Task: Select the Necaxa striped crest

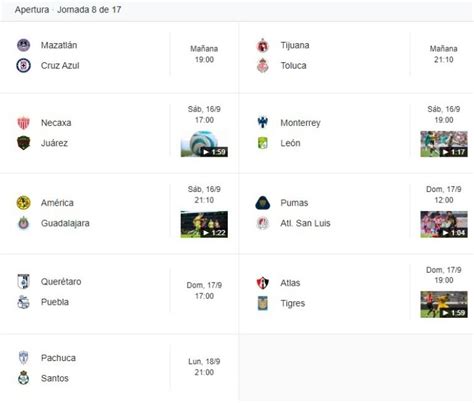Action: click(23, 123)
